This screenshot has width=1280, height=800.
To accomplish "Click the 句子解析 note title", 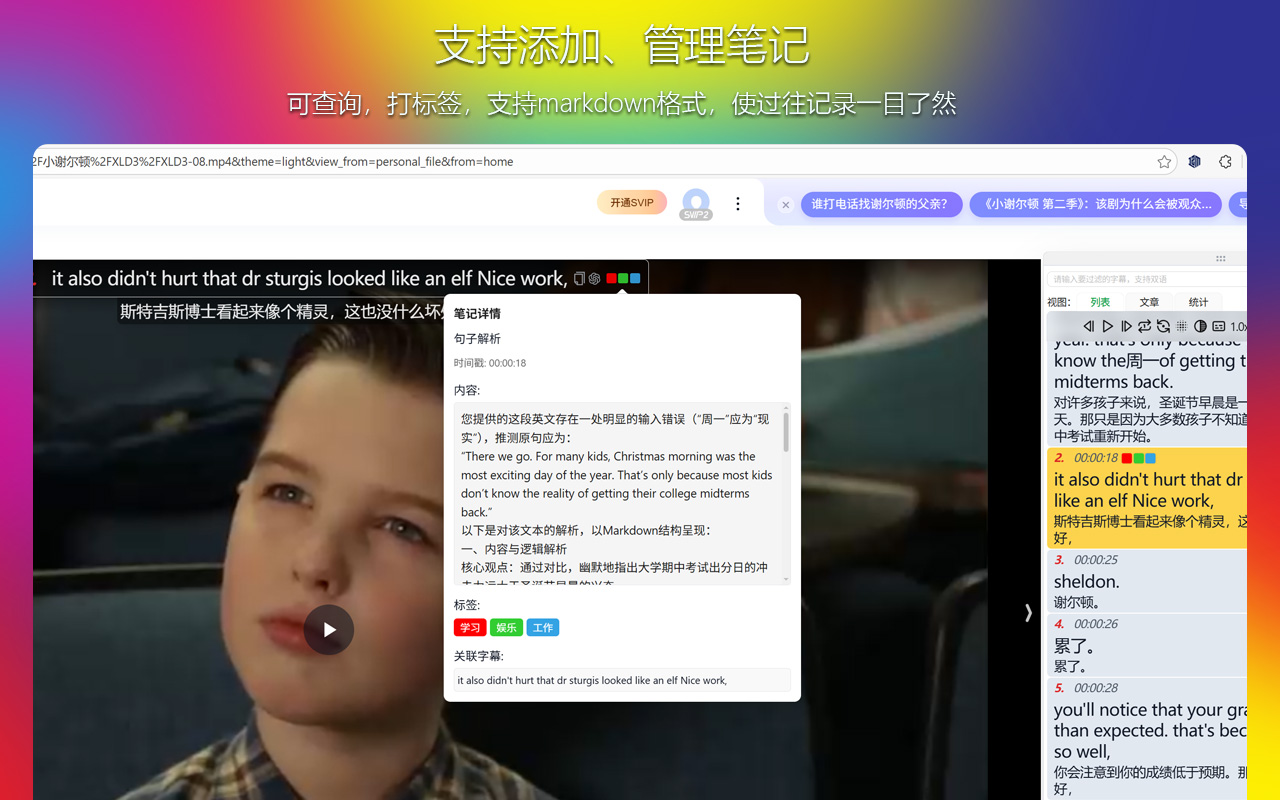I will (x=477, y=339).
